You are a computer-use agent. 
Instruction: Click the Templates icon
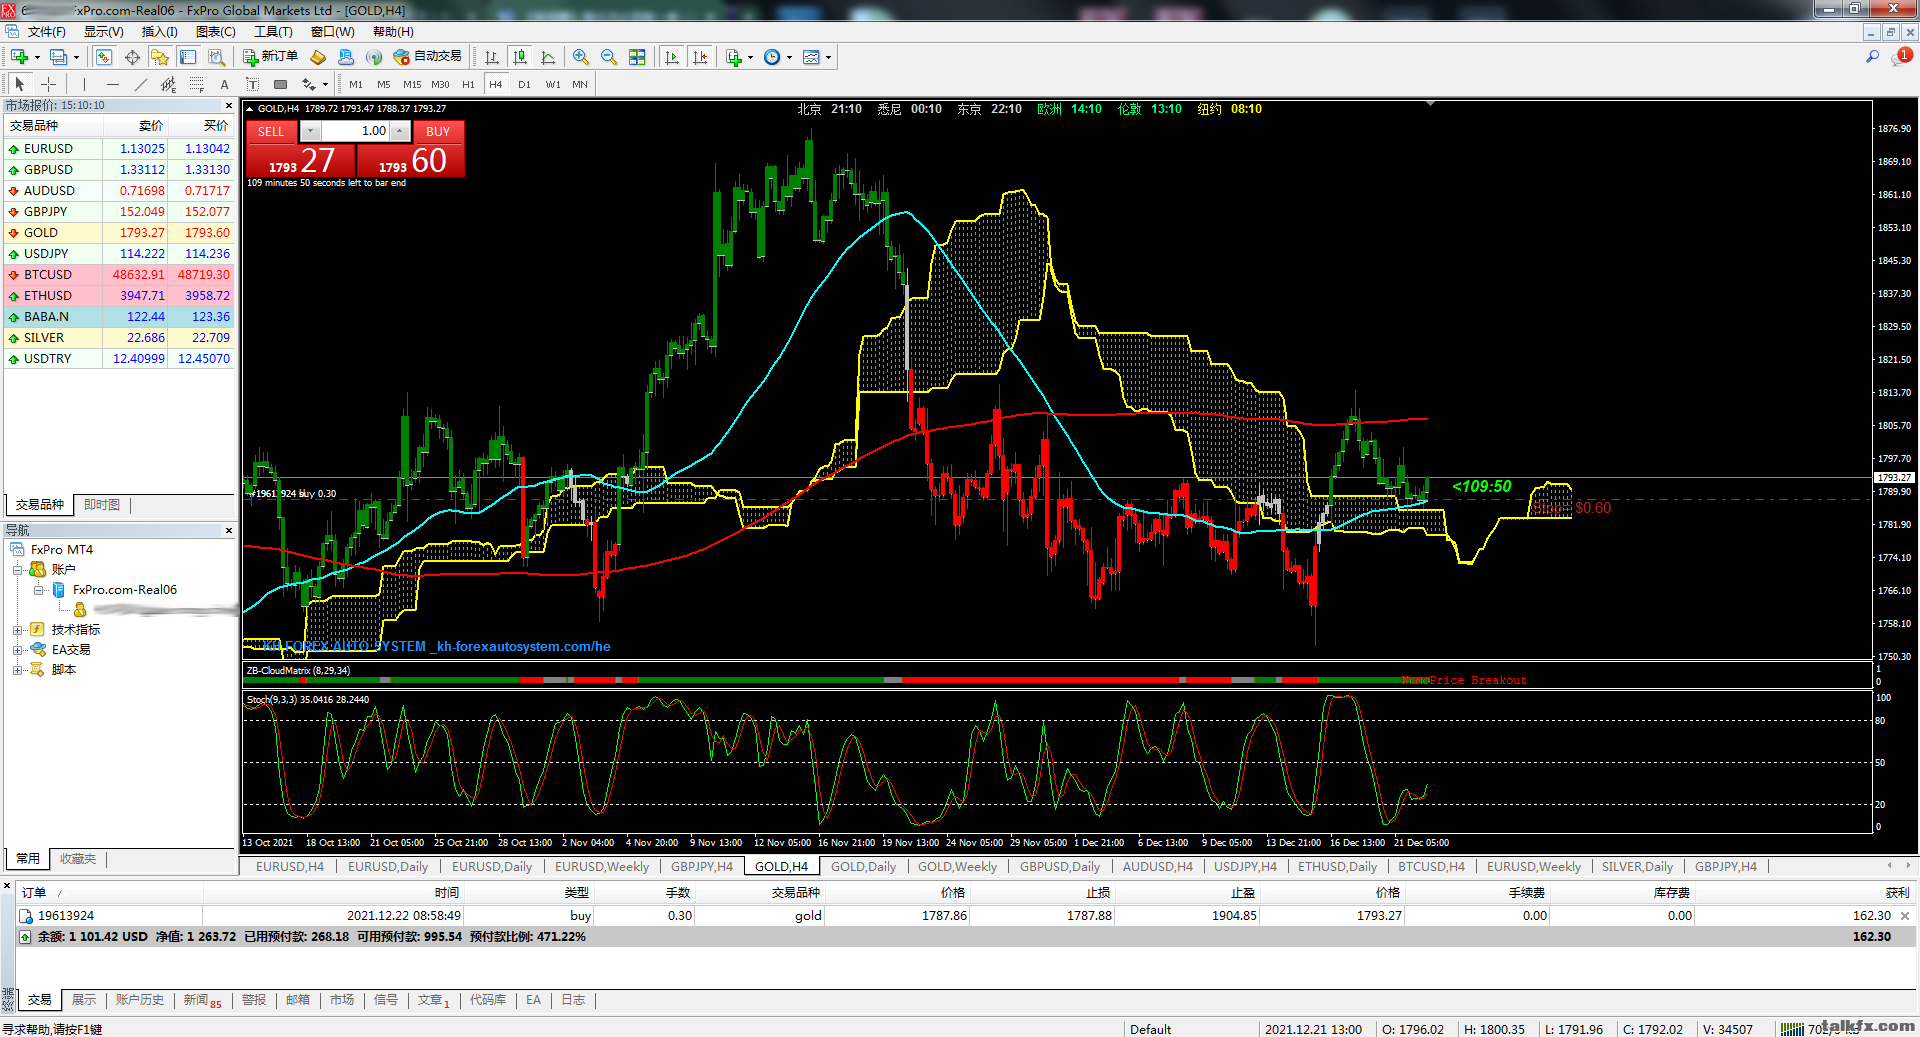(x=811, y=57)
